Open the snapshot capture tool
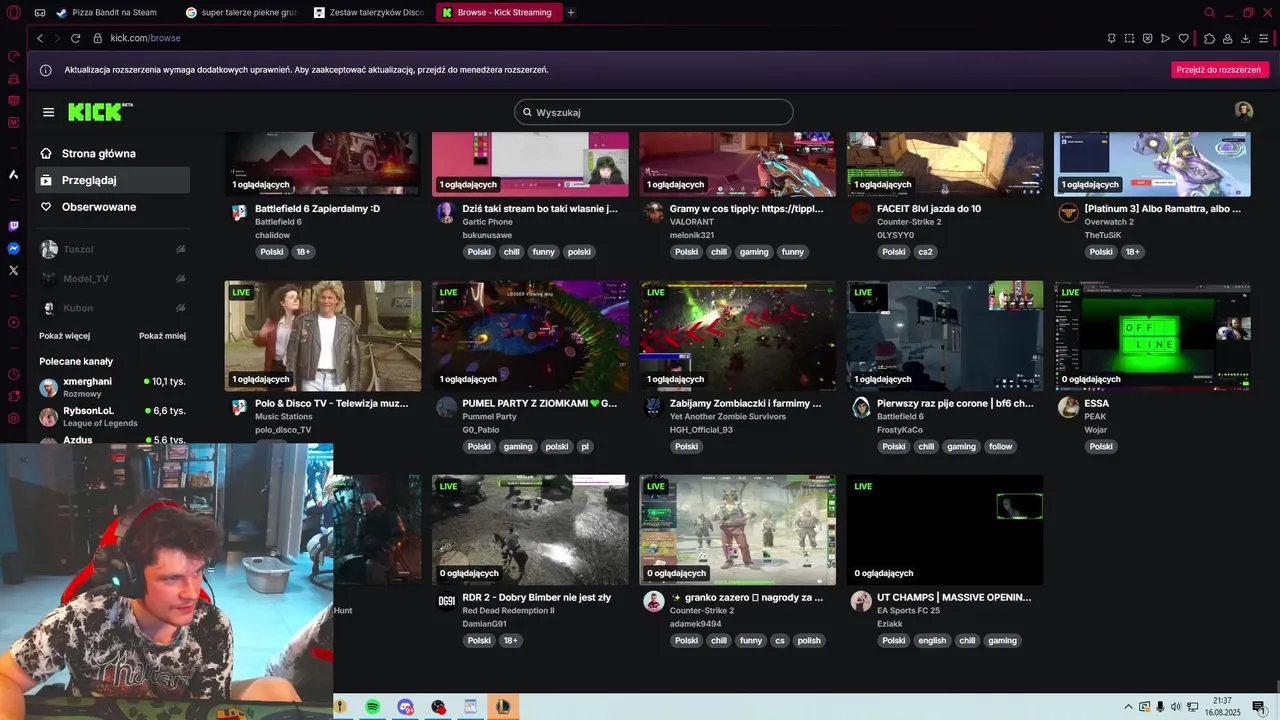 coord(1129,38)
